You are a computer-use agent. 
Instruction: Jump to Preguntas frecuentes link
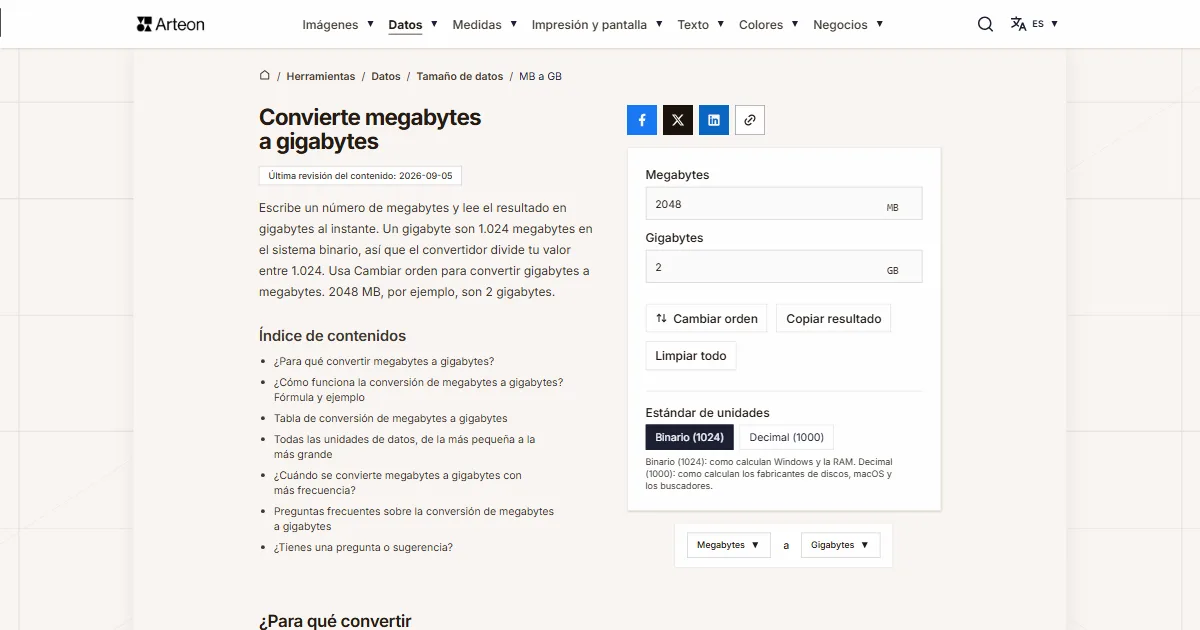(x=414, y=518)
